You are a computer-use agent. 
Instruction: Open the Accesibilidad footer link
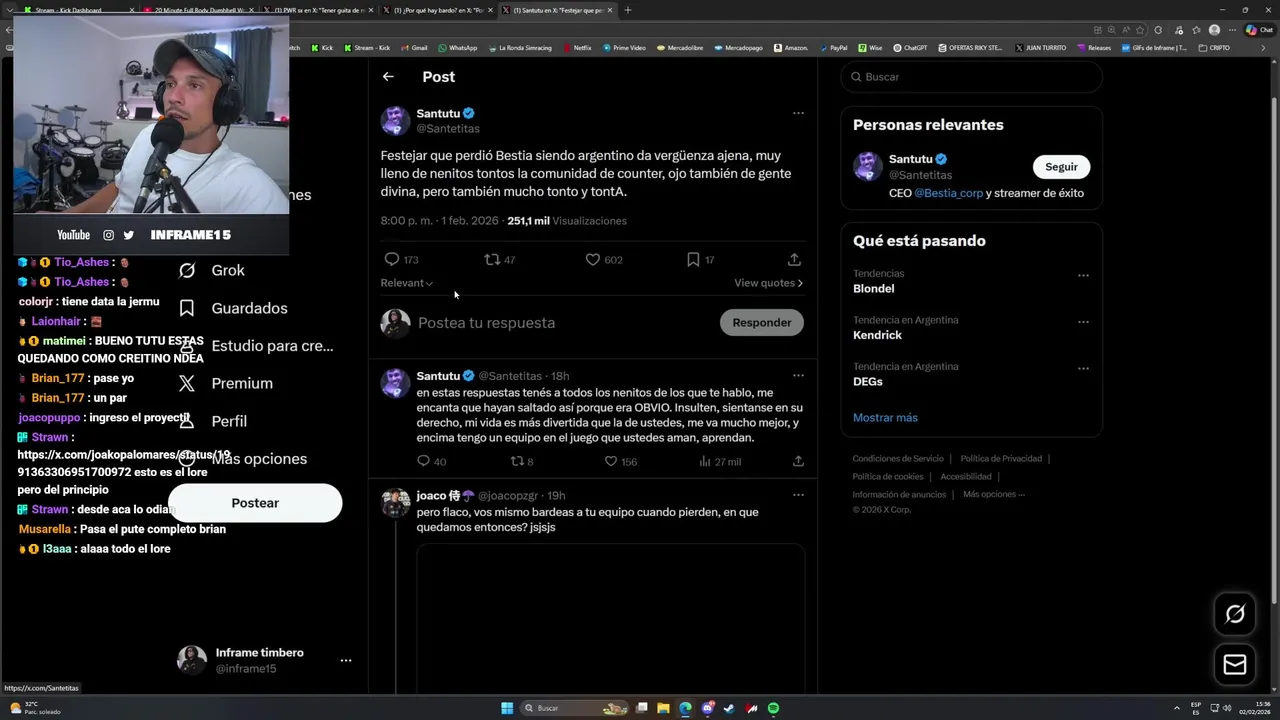(966, 476)
